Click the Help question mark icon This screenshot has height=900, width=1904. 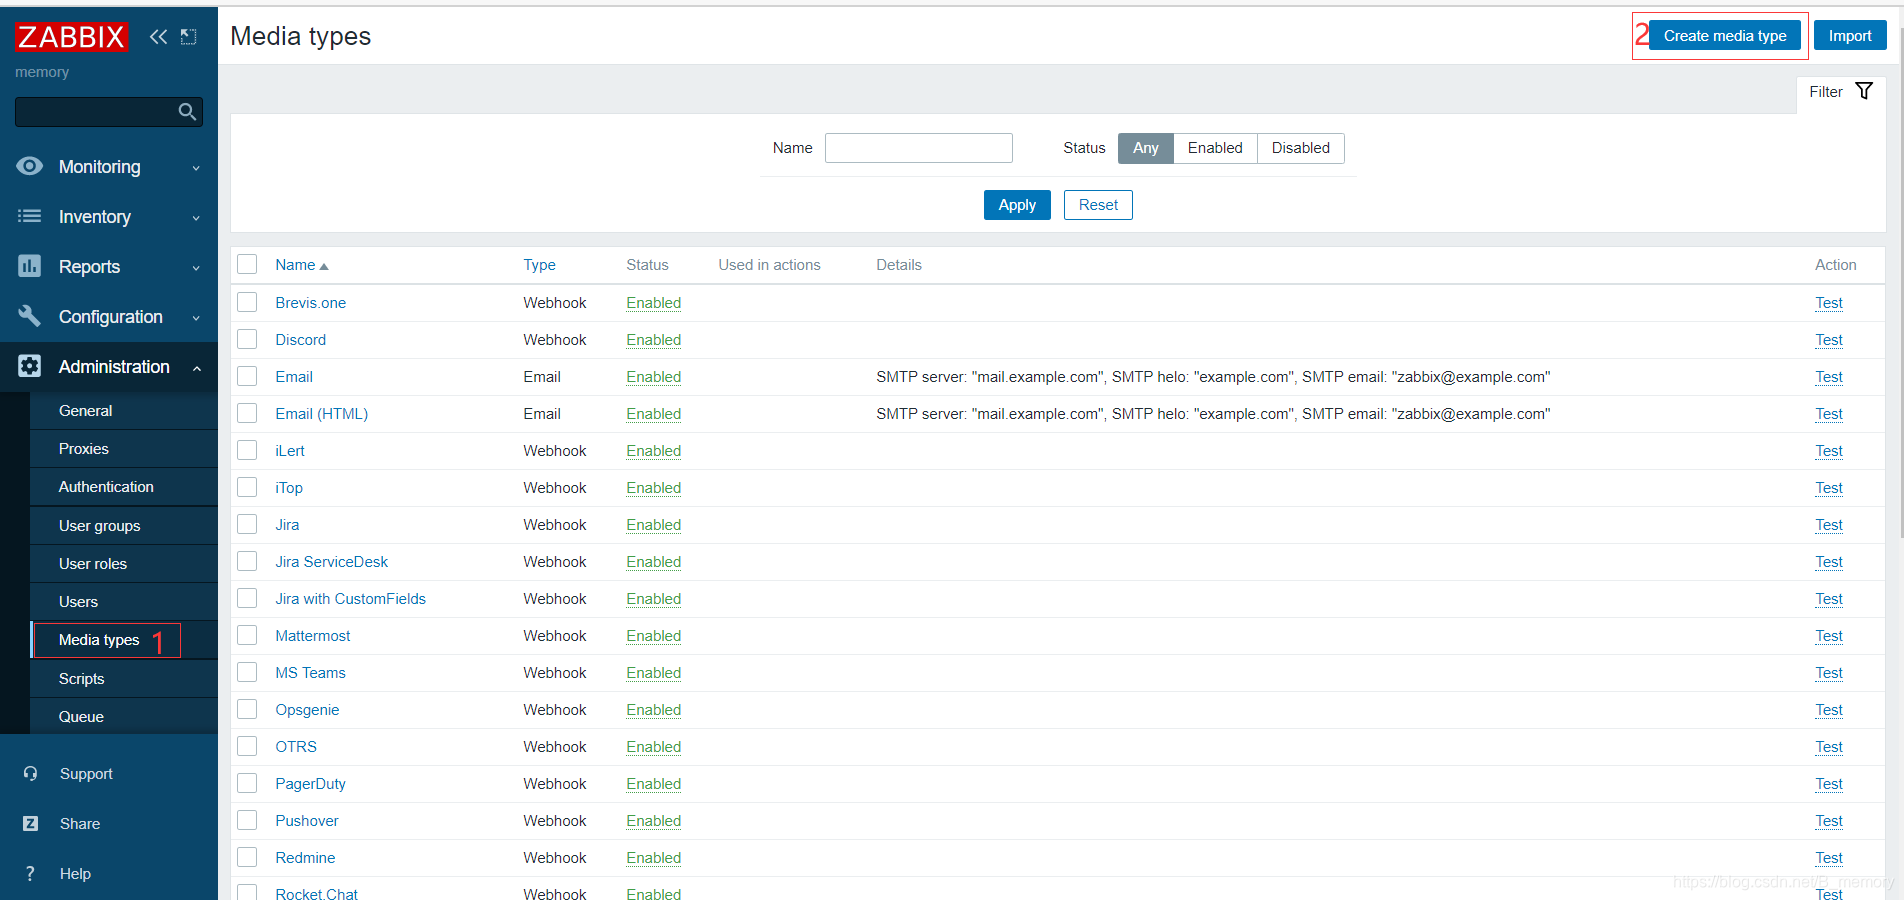[x=31, y=874]
